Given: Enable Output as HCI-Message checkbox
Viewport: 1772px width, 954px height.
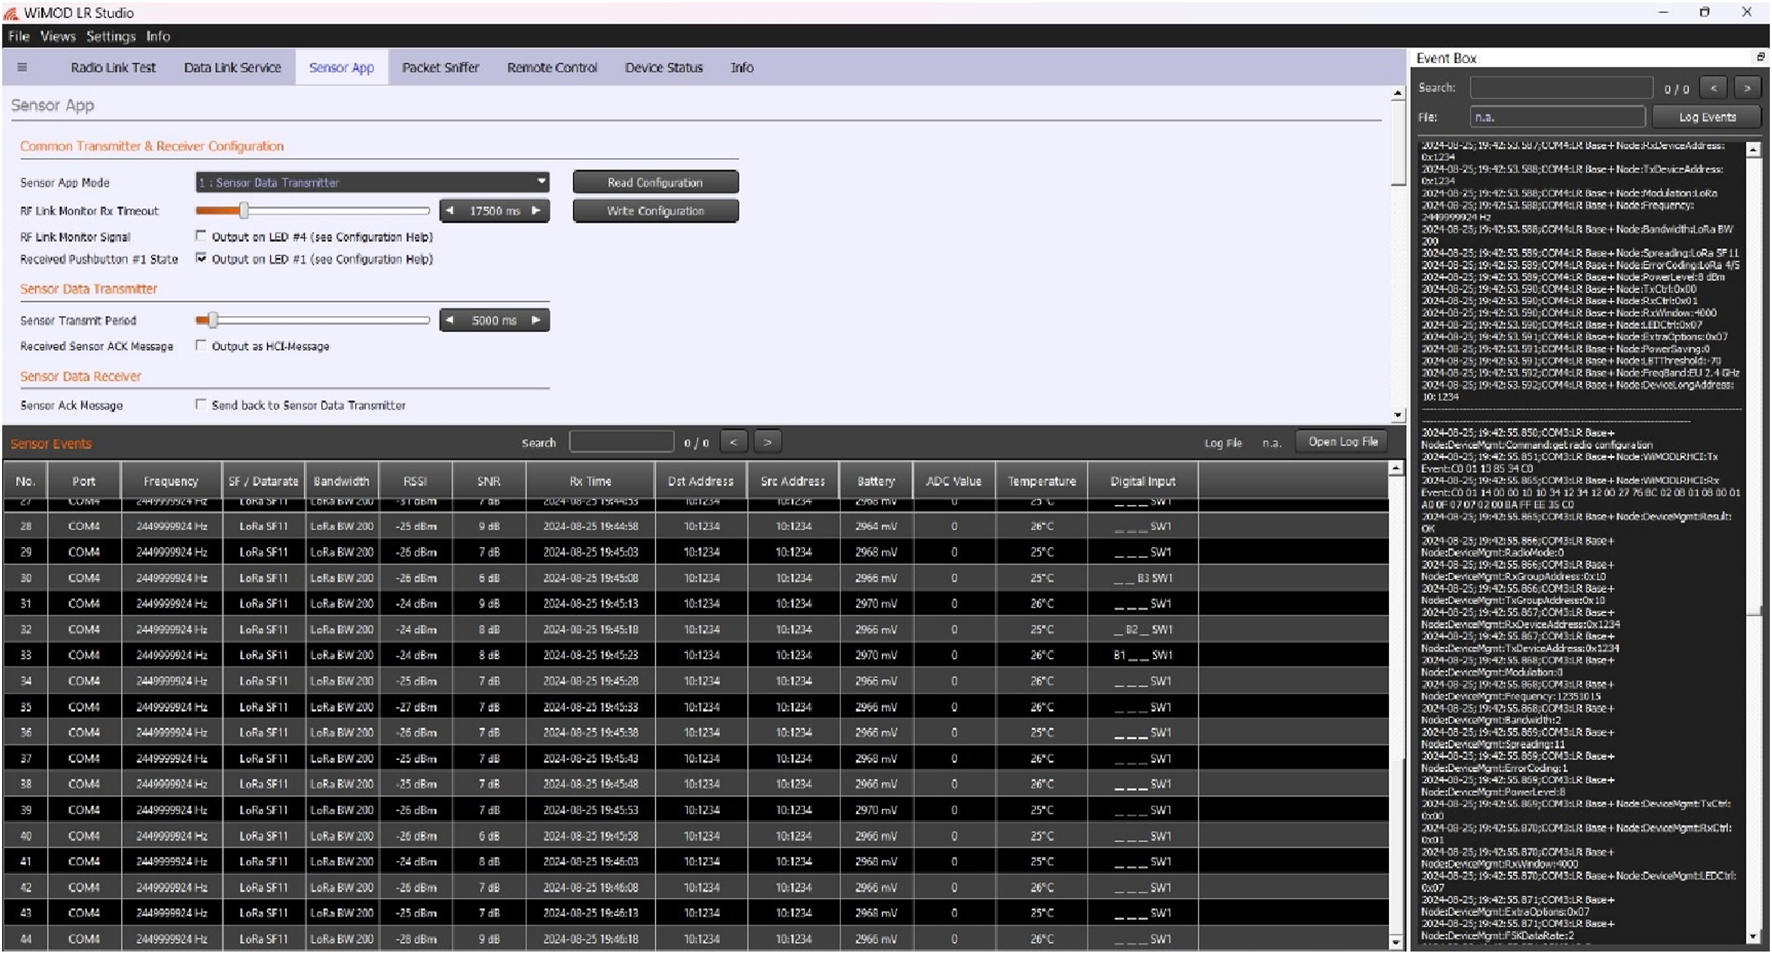Looking at the screenshot, I should pyautogui.click(x=201, y=346).
